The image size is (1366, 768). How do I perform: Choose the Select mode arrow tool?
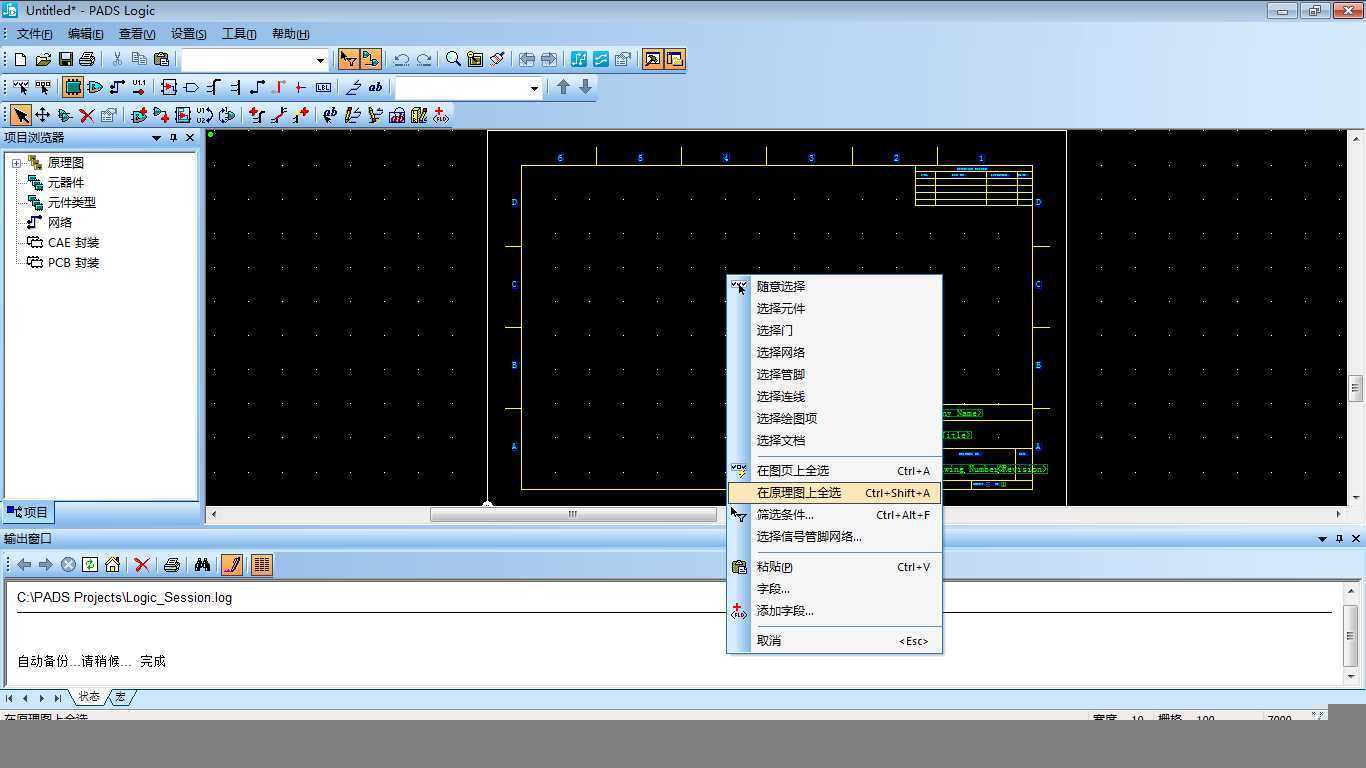pyautogui.click(x=20, y=115)
